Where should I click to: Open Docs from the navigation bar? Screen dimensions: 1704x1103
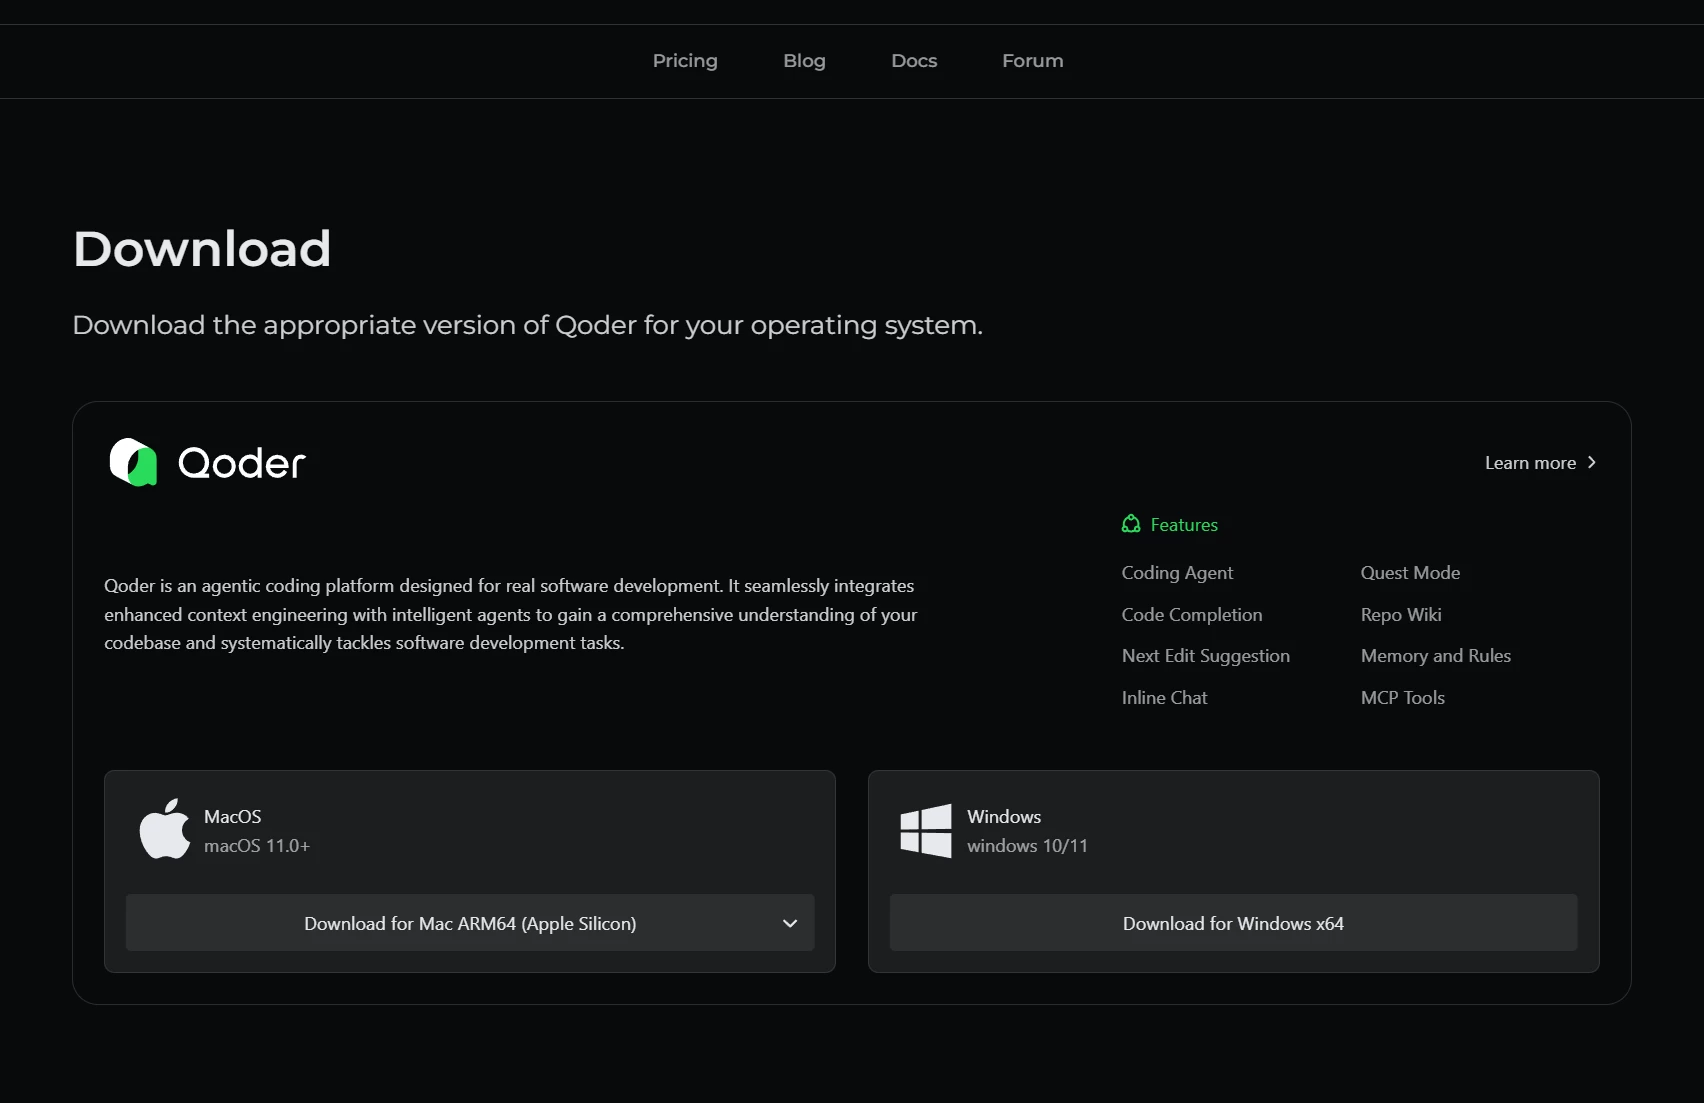tap(914, 61)
